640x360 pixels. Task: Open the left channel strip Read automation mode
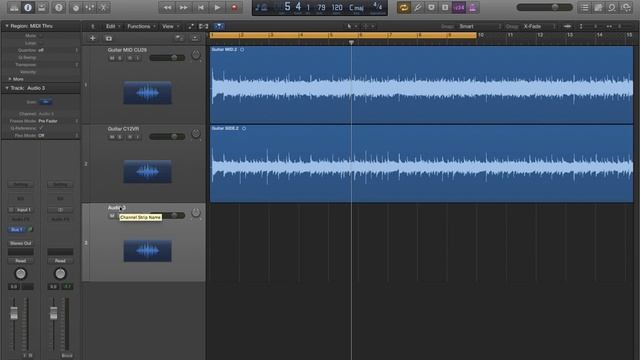[x=21, y=261]
